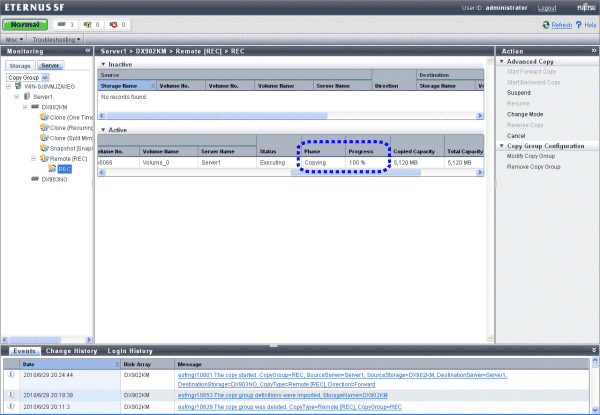This screenshot has width=600, height=415.
Task: Collapse the Action panel with double arrow
Action: click(x=594, y=50)
